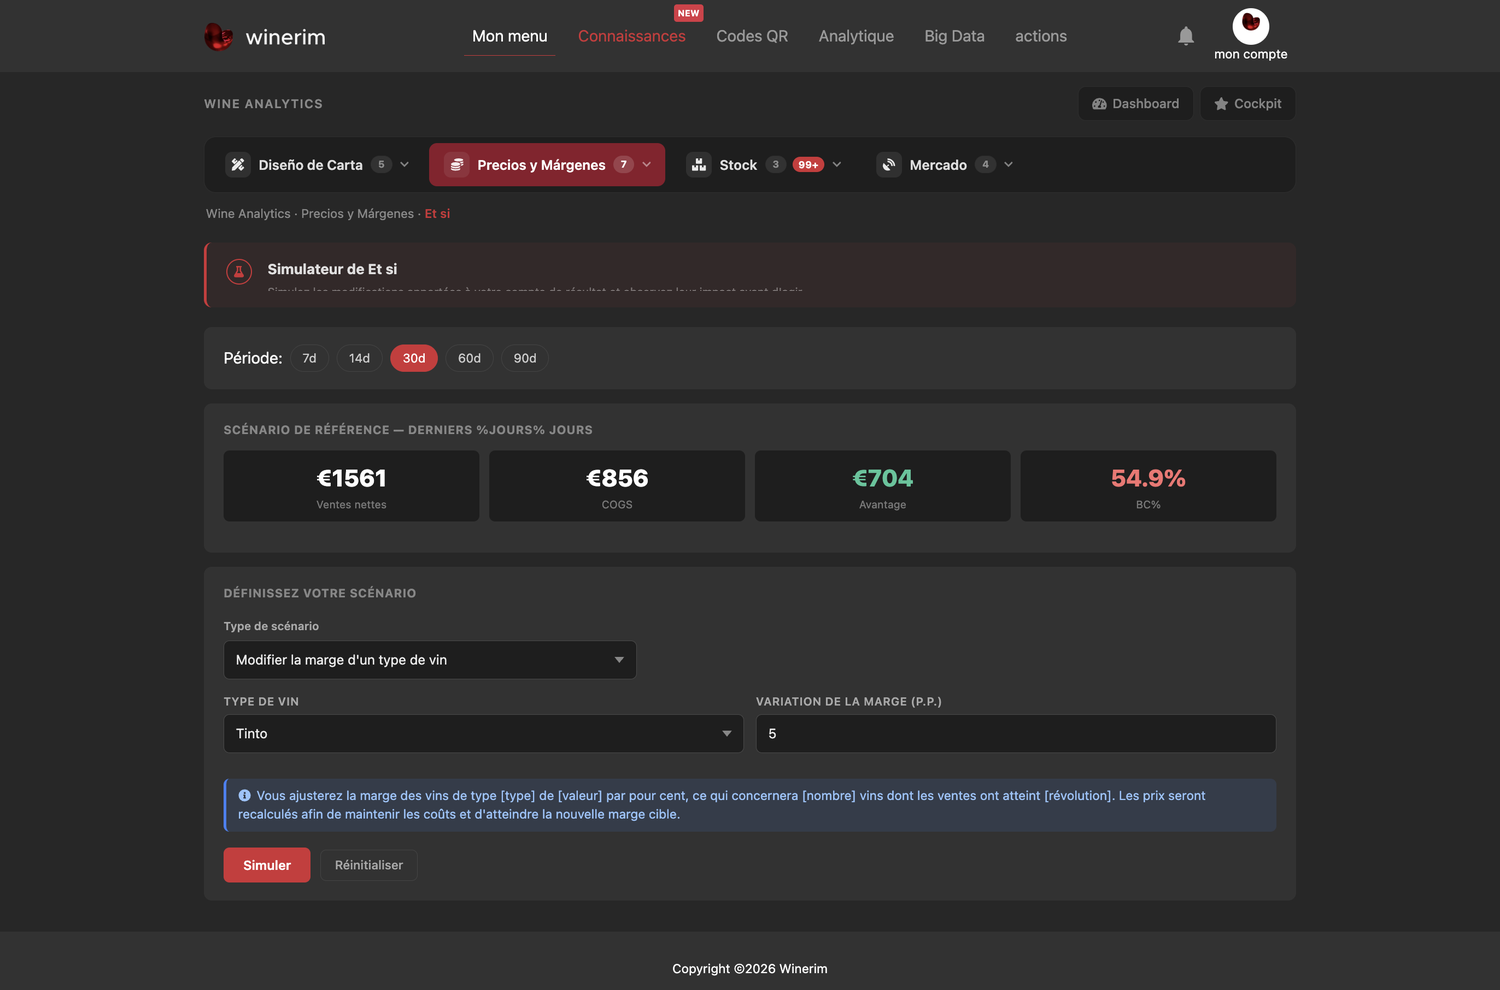Click the Diseño de Carta tools icon
The height and width of the screenshot is (990, 1500).
238,165
